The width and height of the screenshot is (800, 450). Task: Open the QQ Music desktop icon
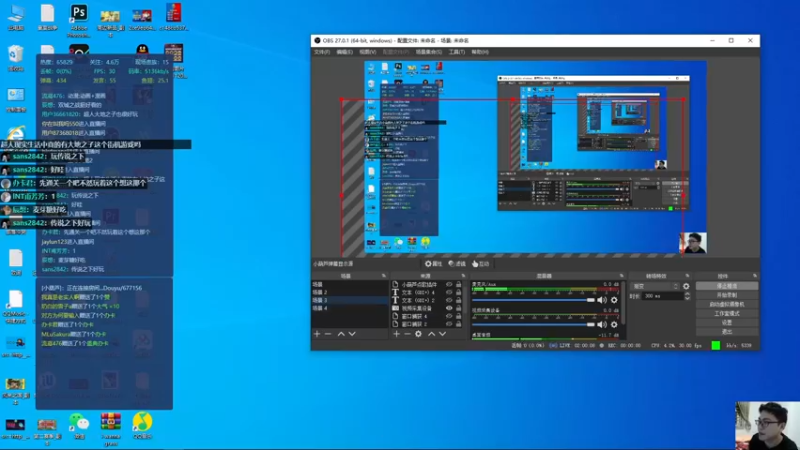point(142,427)
